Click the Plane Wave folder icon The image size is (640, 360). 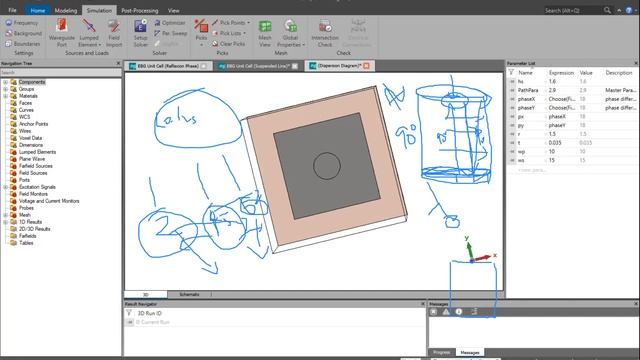13,159
